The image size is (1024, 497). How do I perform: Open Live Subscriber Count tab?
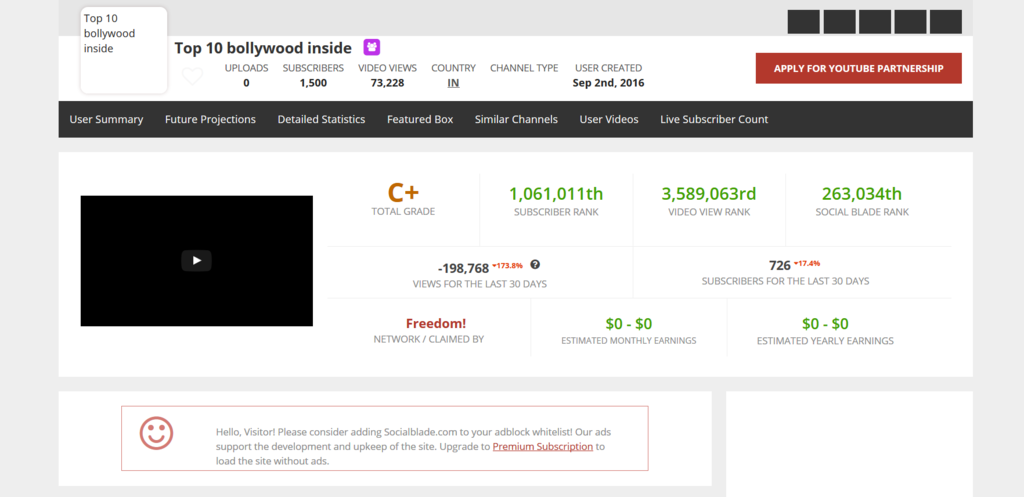[714, 120]
